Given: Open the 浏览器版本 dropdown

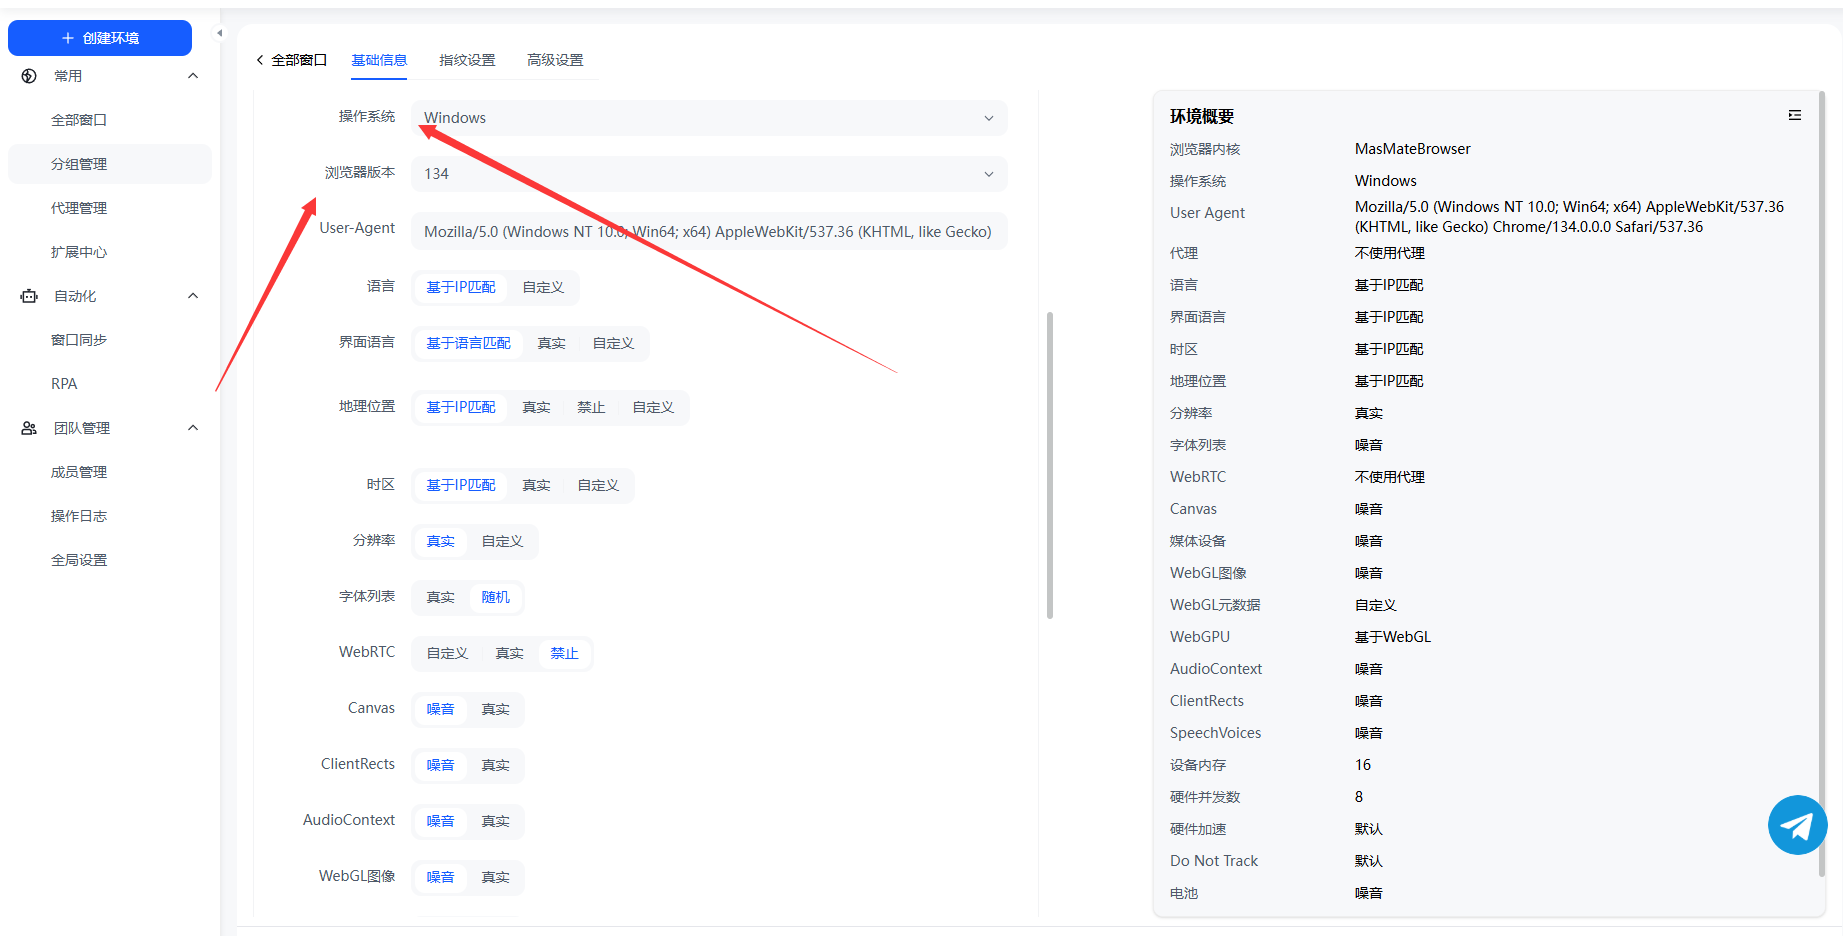Looking at the screenshot, I should coord(708,174).
